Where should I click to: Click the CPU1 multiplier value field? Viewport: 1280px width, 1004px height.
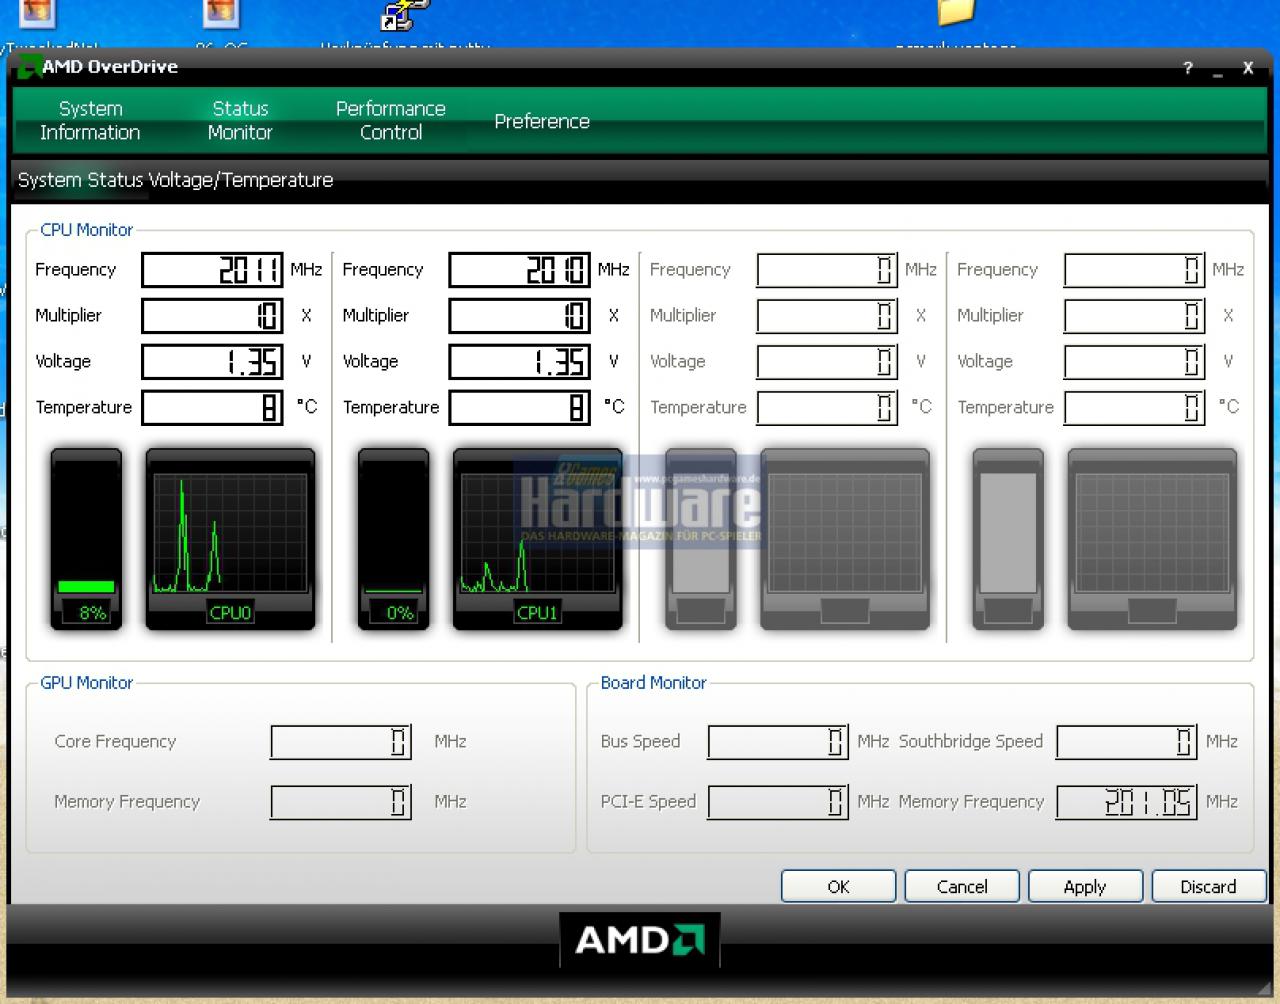519,316
